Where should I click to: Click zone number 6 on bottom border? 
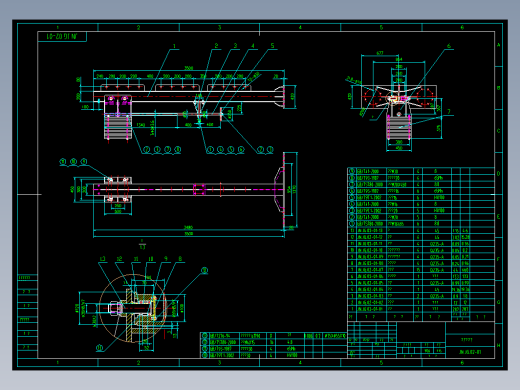pos(462,362)
